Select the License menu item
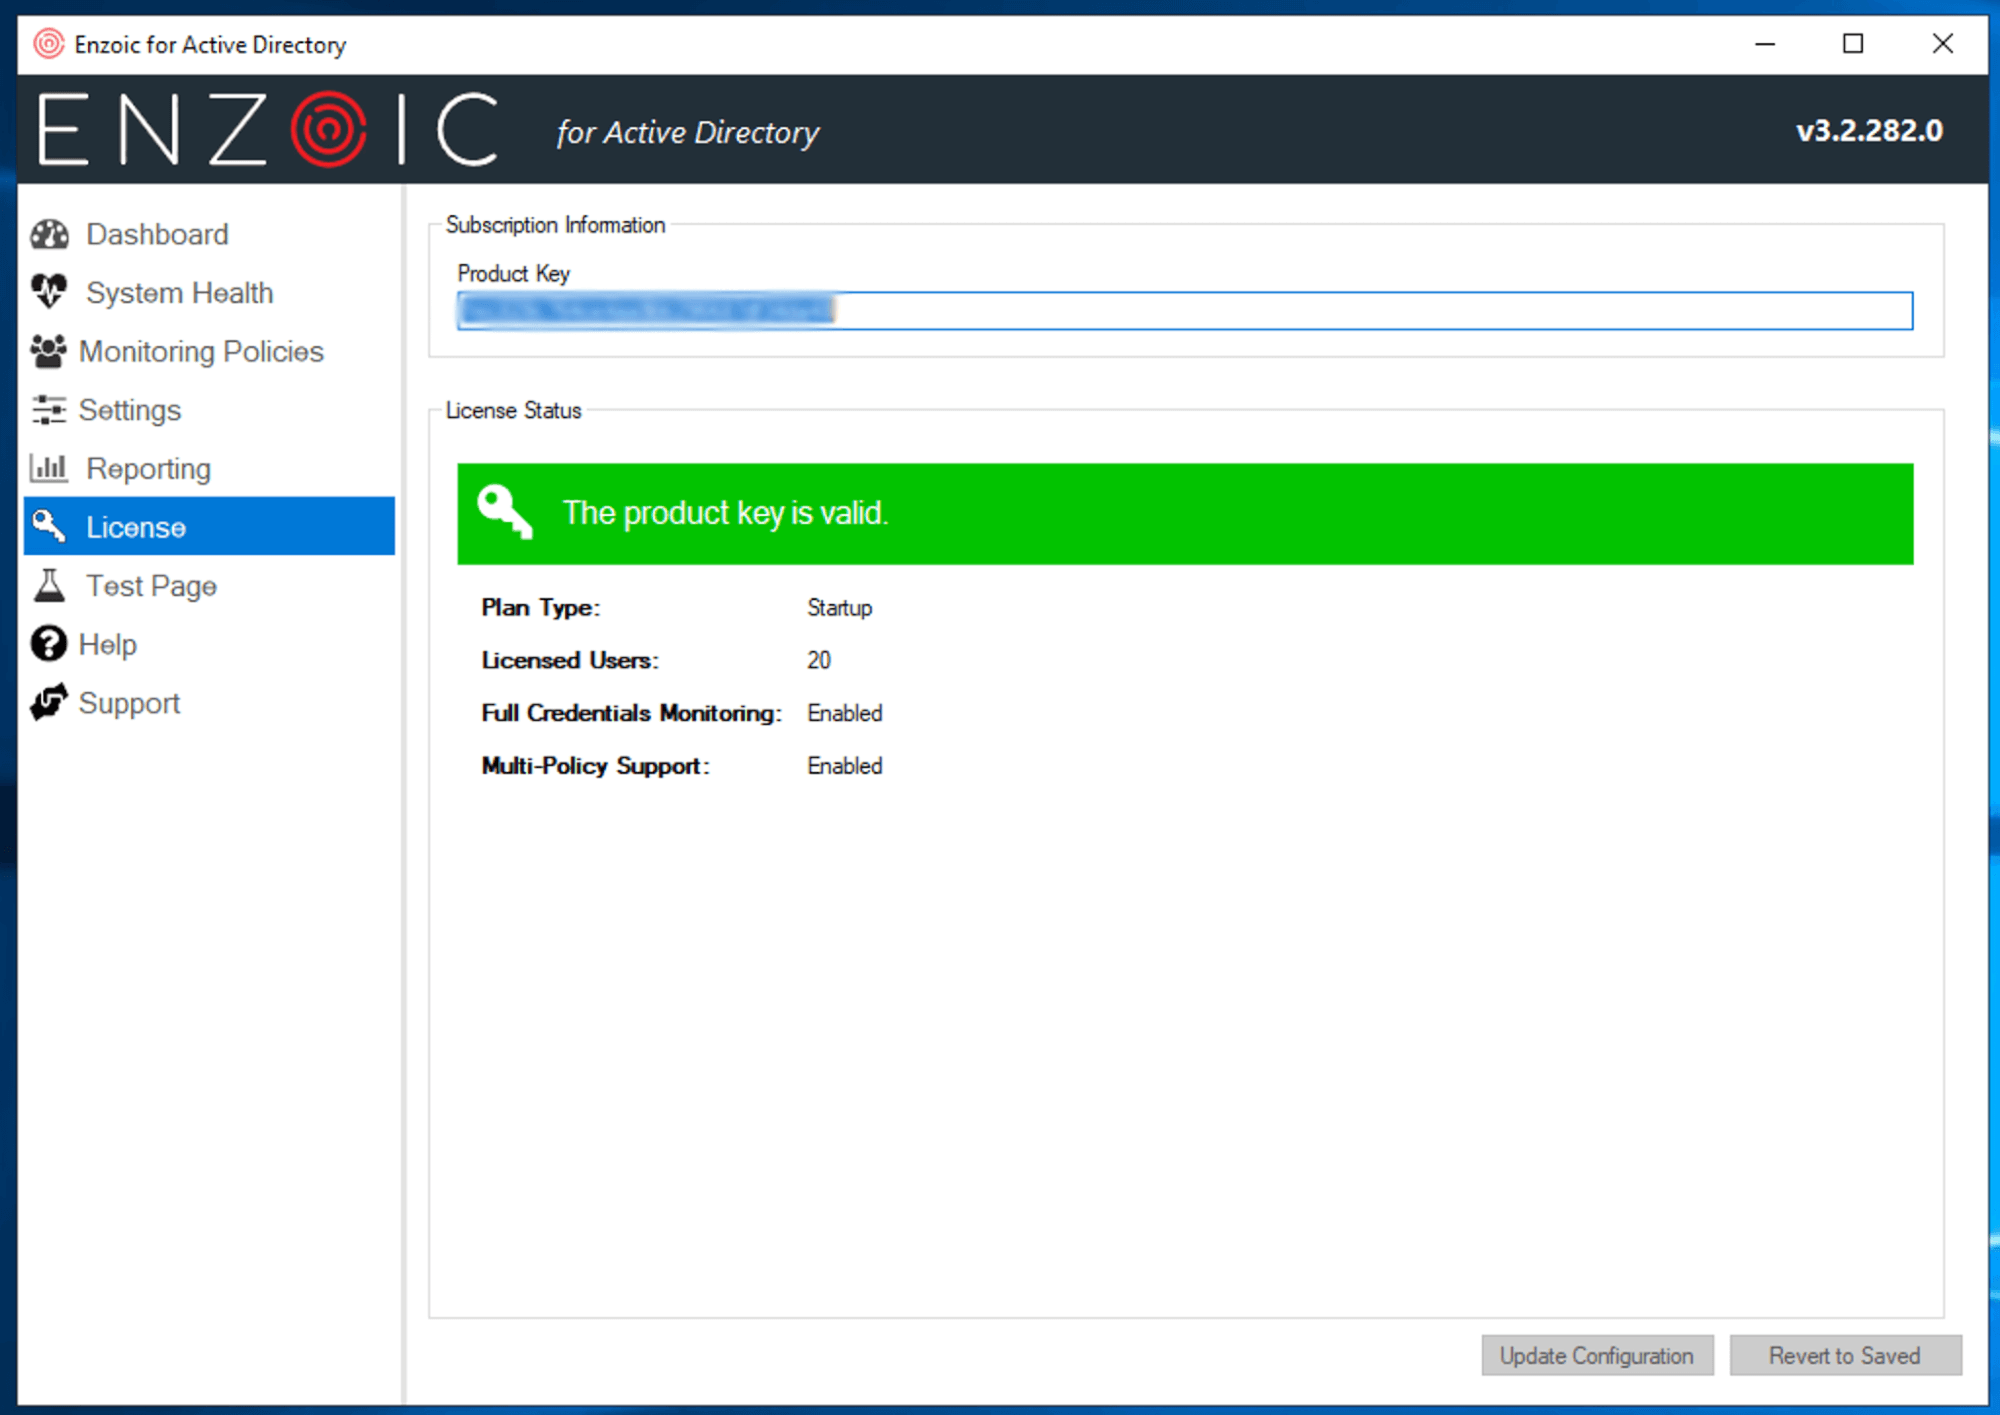The image size is (2000, 1415). click(x=208, y=526)
